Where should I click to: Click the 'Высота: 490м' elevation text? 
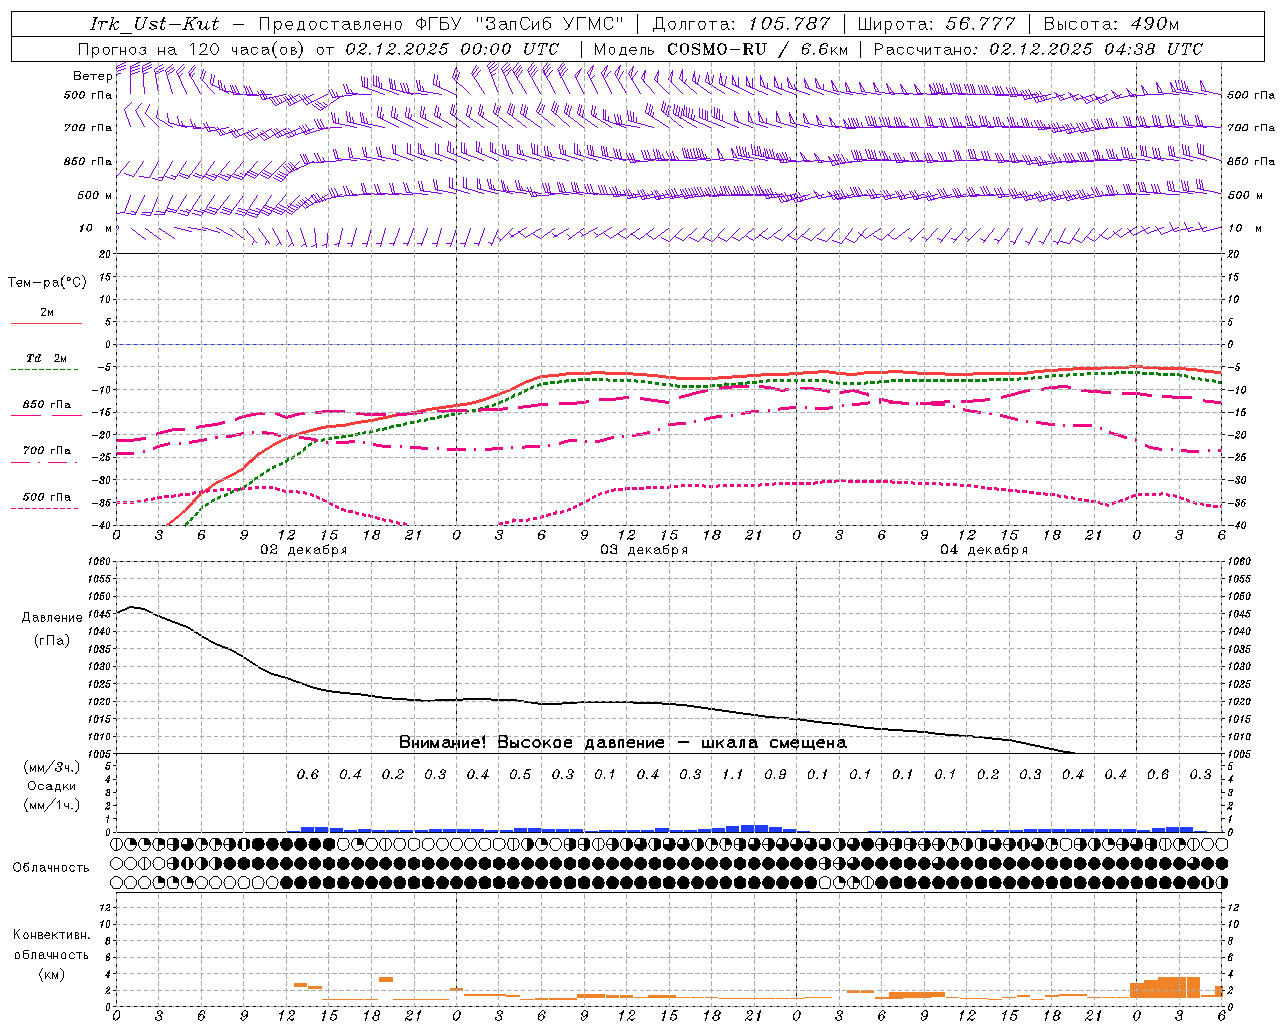(x=1111, y=24)
